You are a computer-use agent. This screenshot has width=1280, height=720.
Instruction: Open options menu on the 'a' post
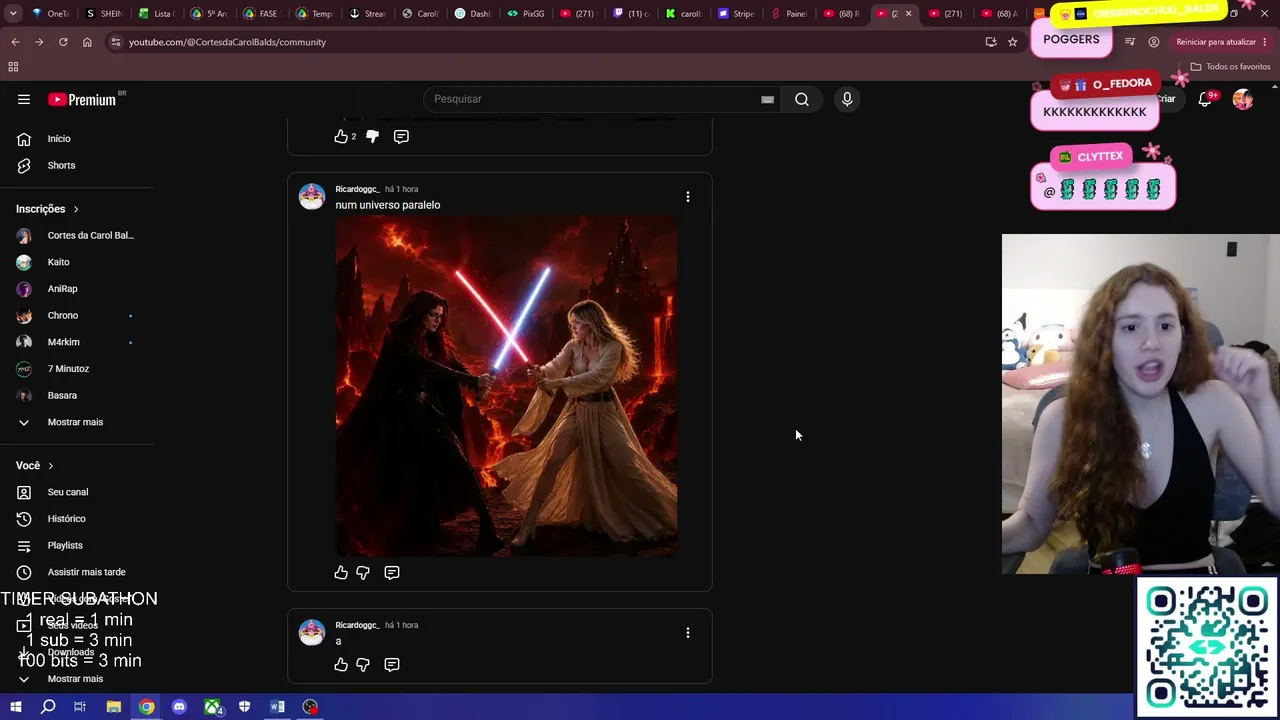tap(688, 633)
